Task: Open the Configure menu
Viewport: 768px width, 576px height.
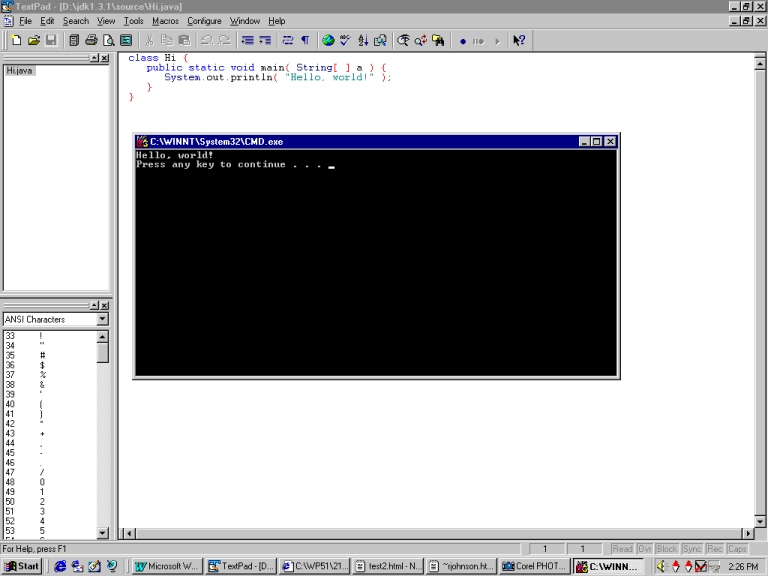Action: 204,21
